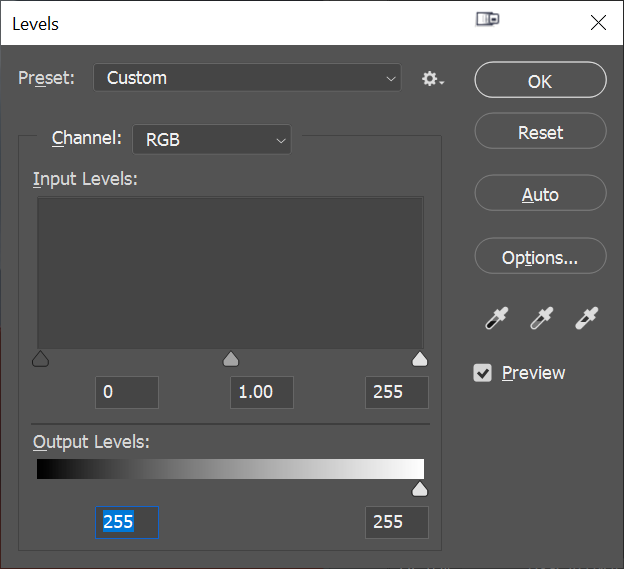Click the gamma 1.00 input field
Viewport: 624px width, 569px height.
(x=262, y=392)
